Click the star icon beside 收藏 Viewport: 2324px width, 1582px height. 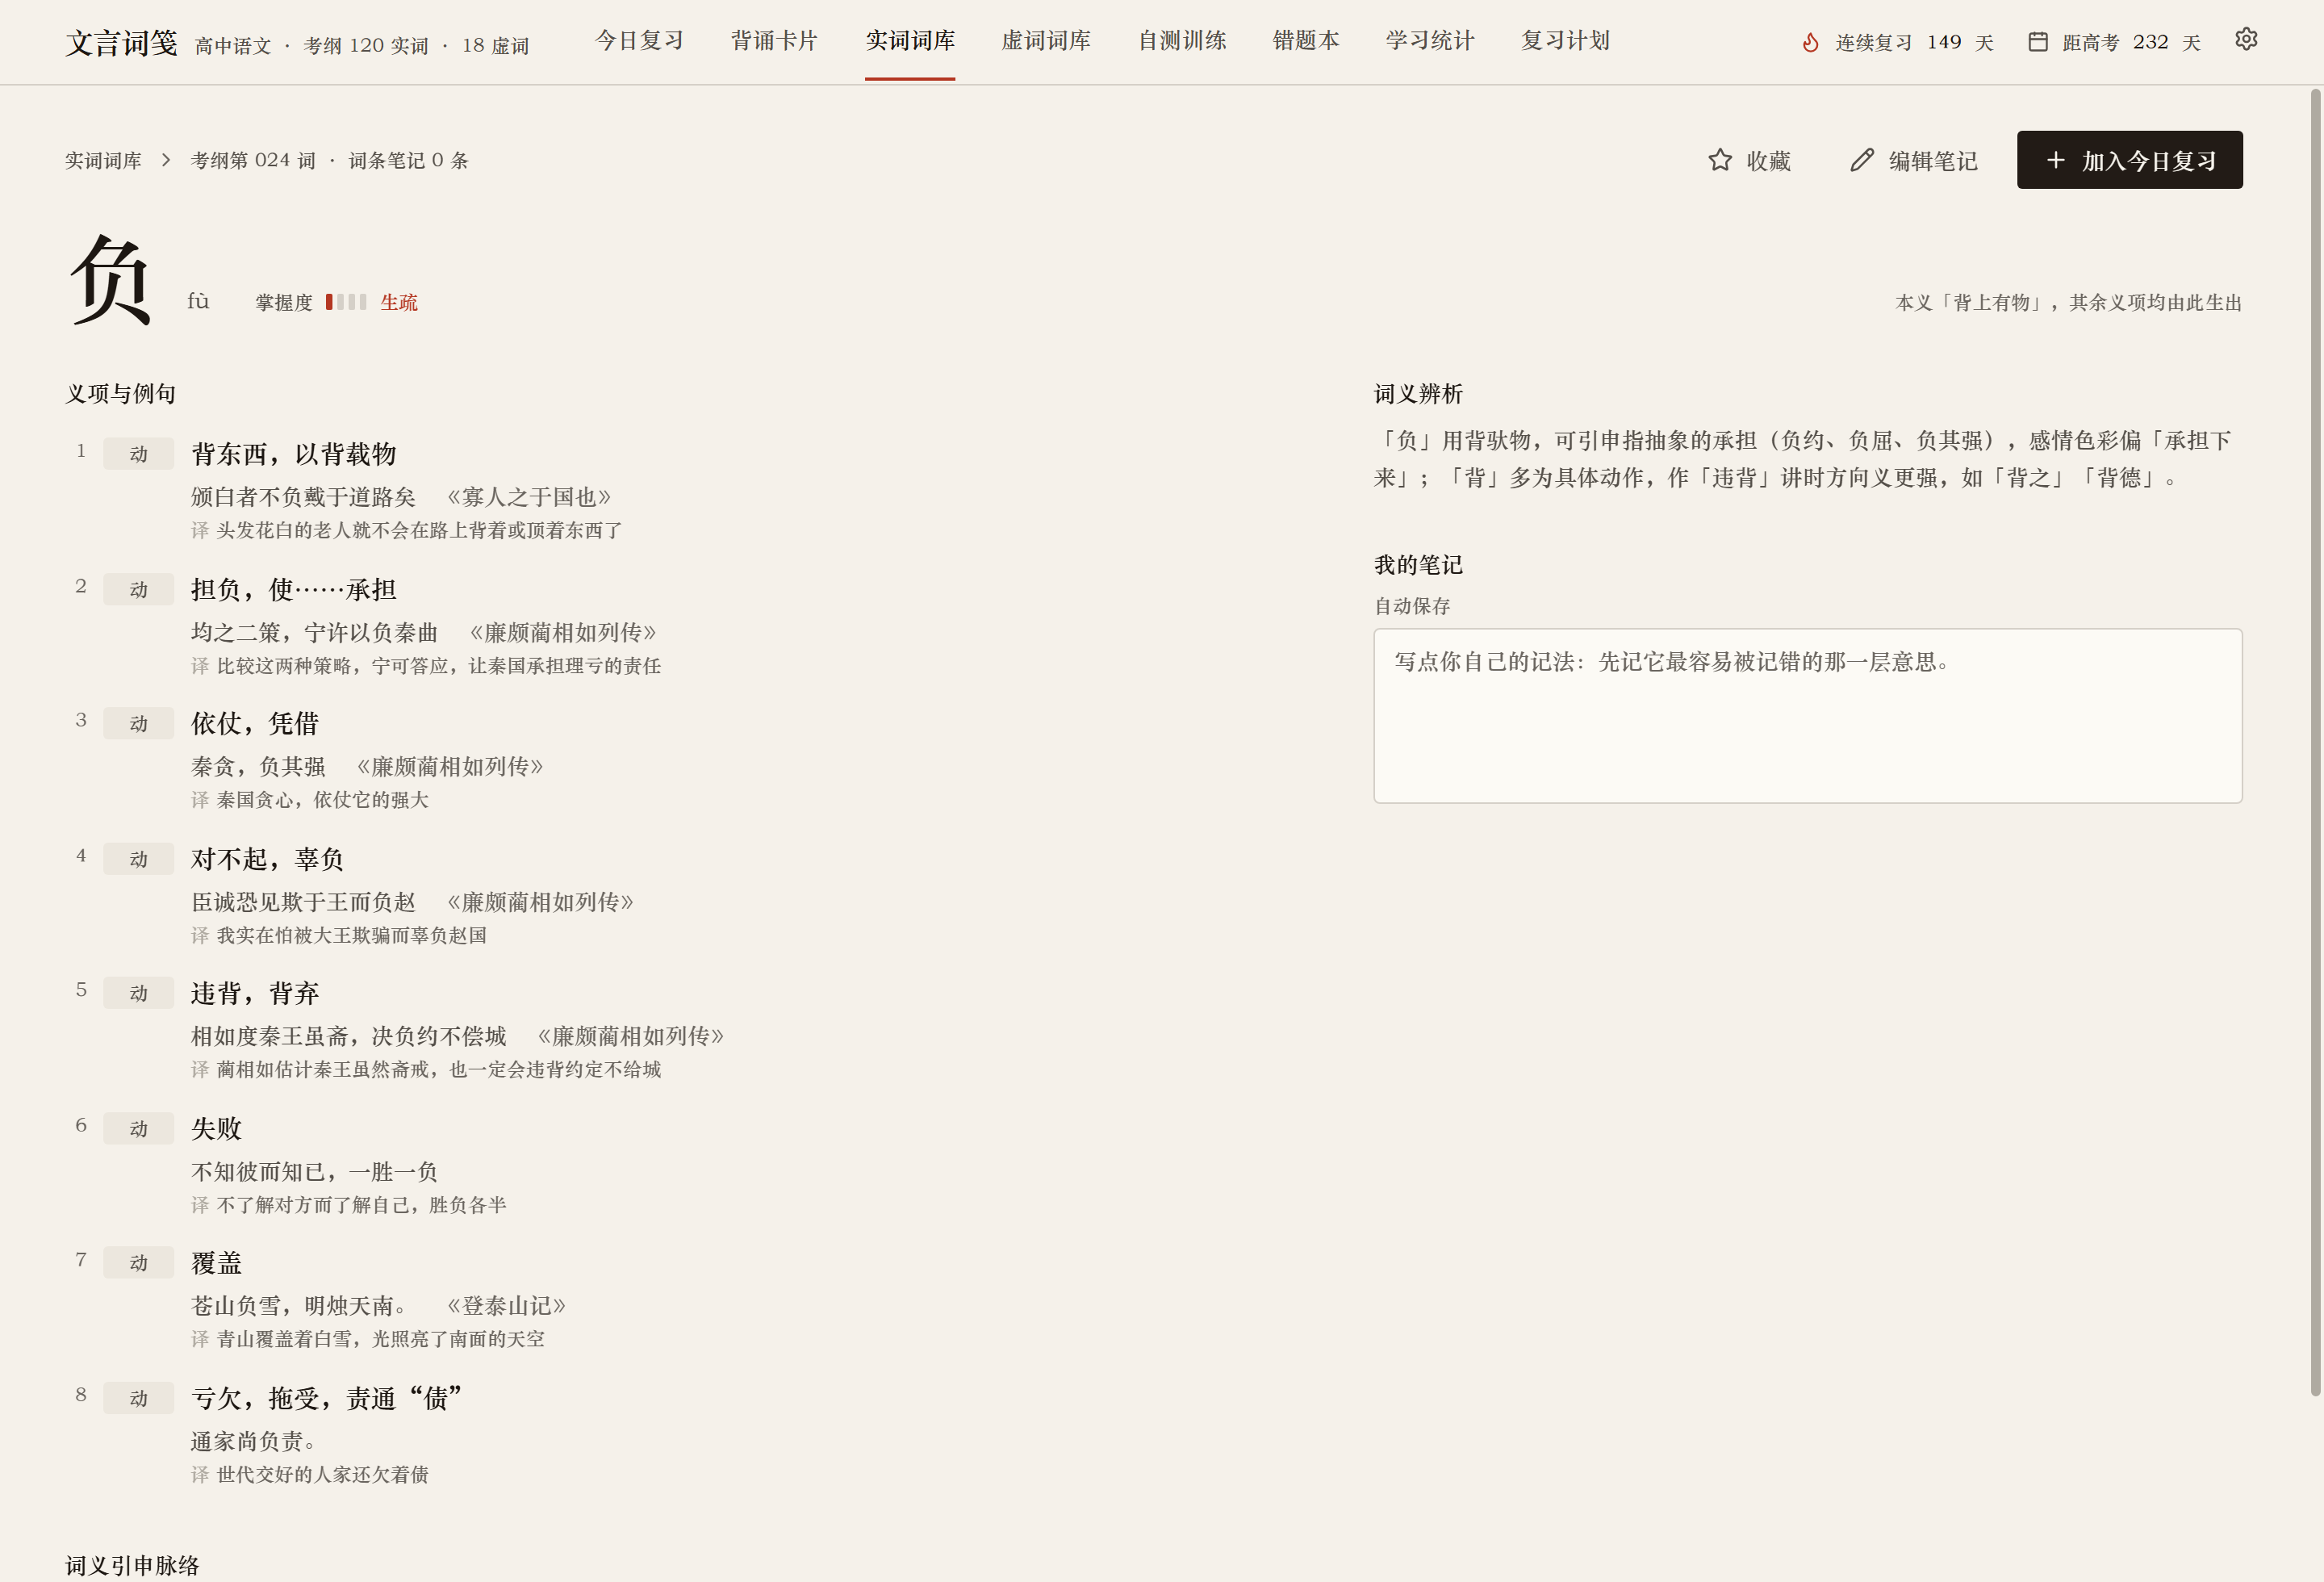coord(1719,160)
